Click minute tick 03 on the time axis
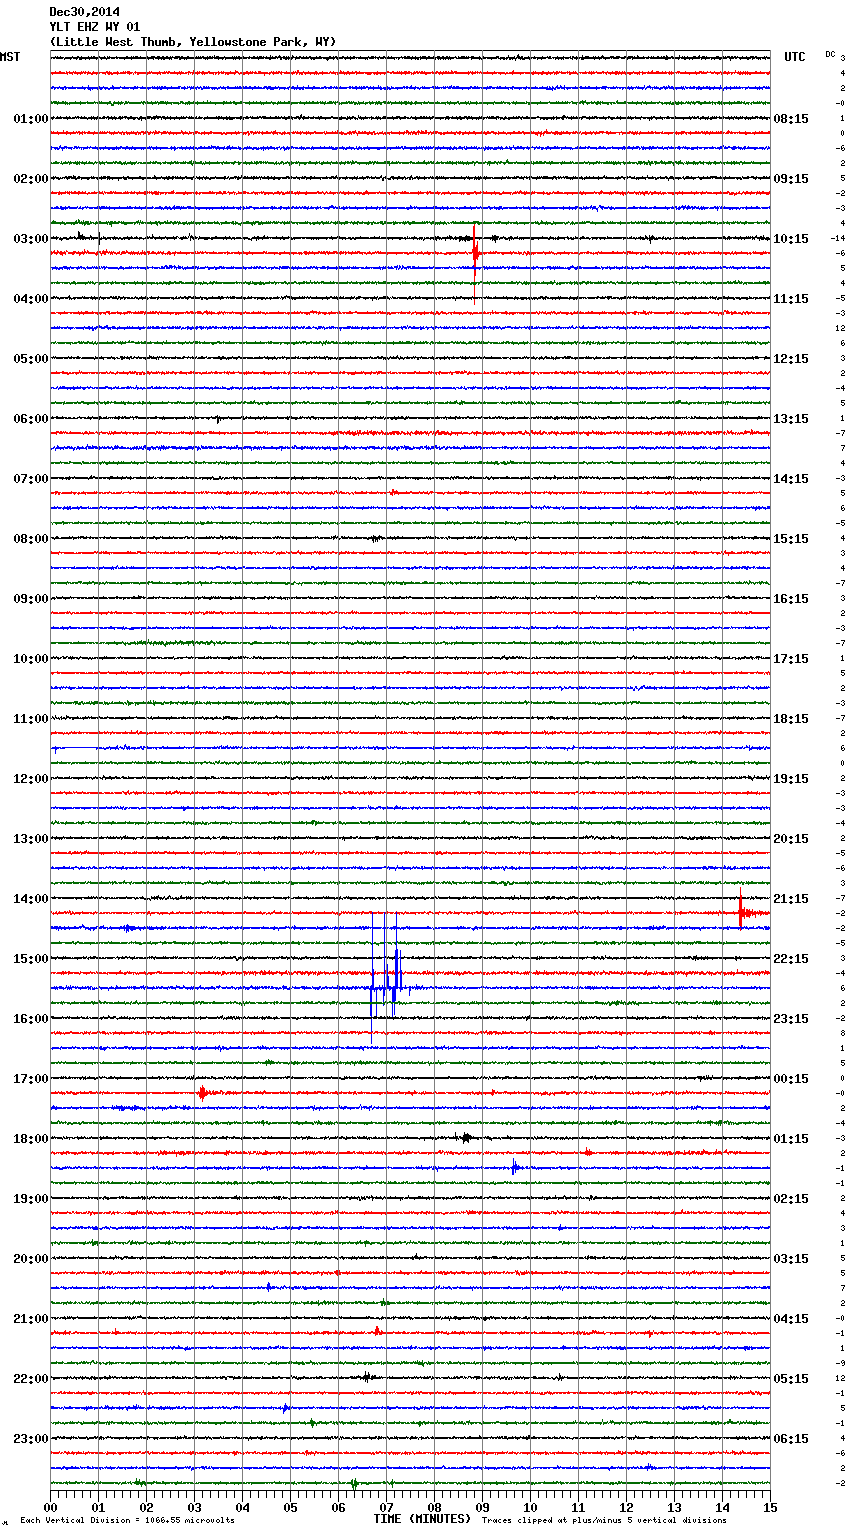 [x=194, y=1507]
